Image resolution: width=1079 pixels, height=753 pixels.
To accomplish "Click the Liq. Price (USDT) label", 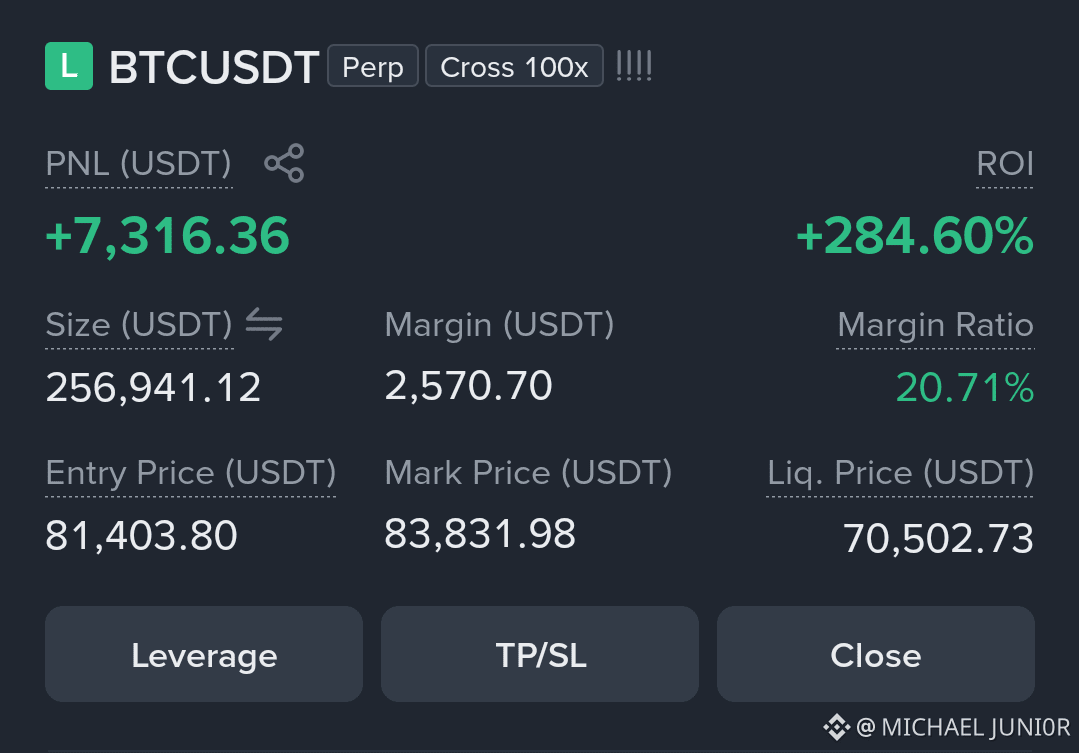I will pyautogui.click(x=900, y=473).
